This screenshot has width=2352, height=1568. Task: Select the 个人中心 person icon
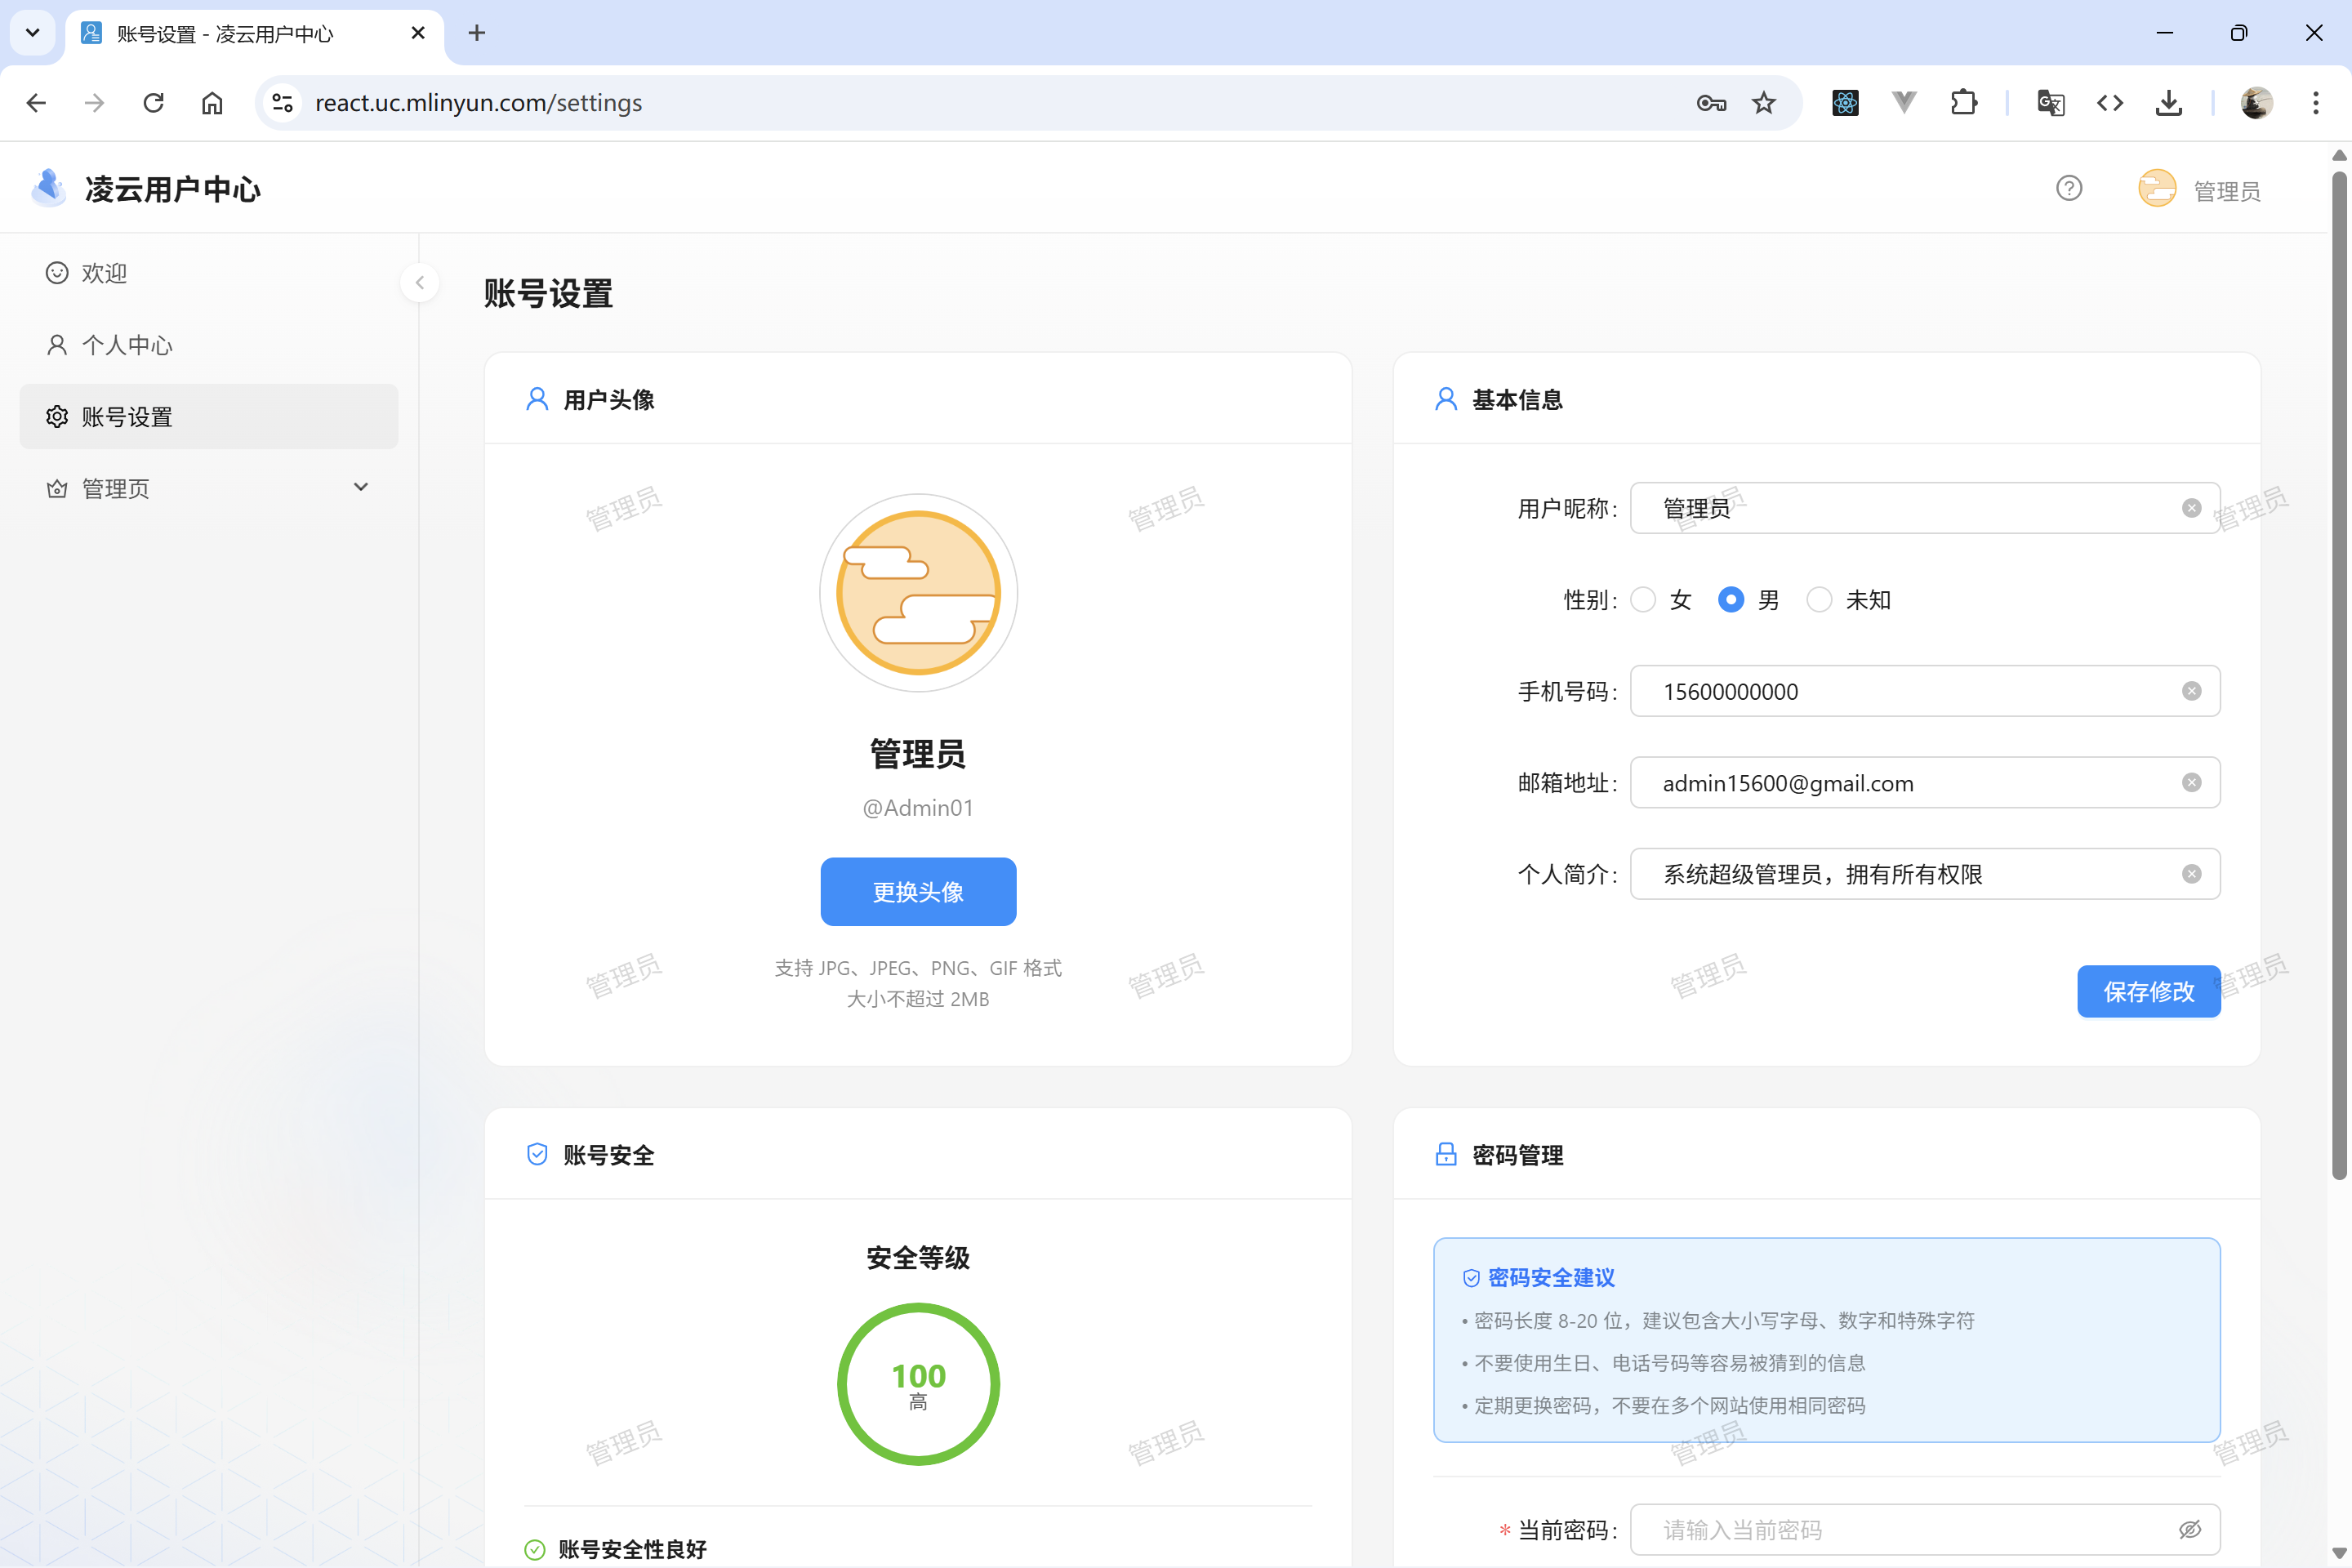point(57,344)
